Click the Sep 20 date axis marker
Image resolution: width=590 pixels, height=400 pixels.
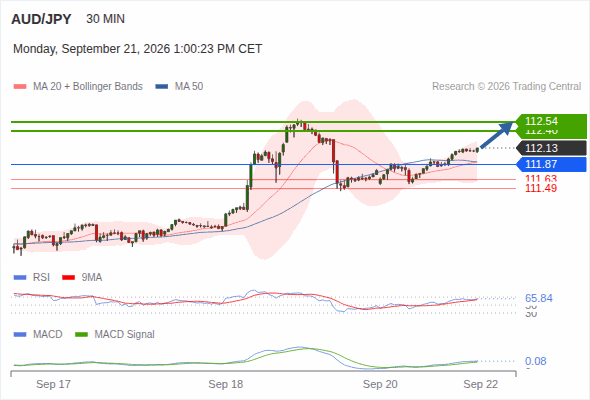380,384
